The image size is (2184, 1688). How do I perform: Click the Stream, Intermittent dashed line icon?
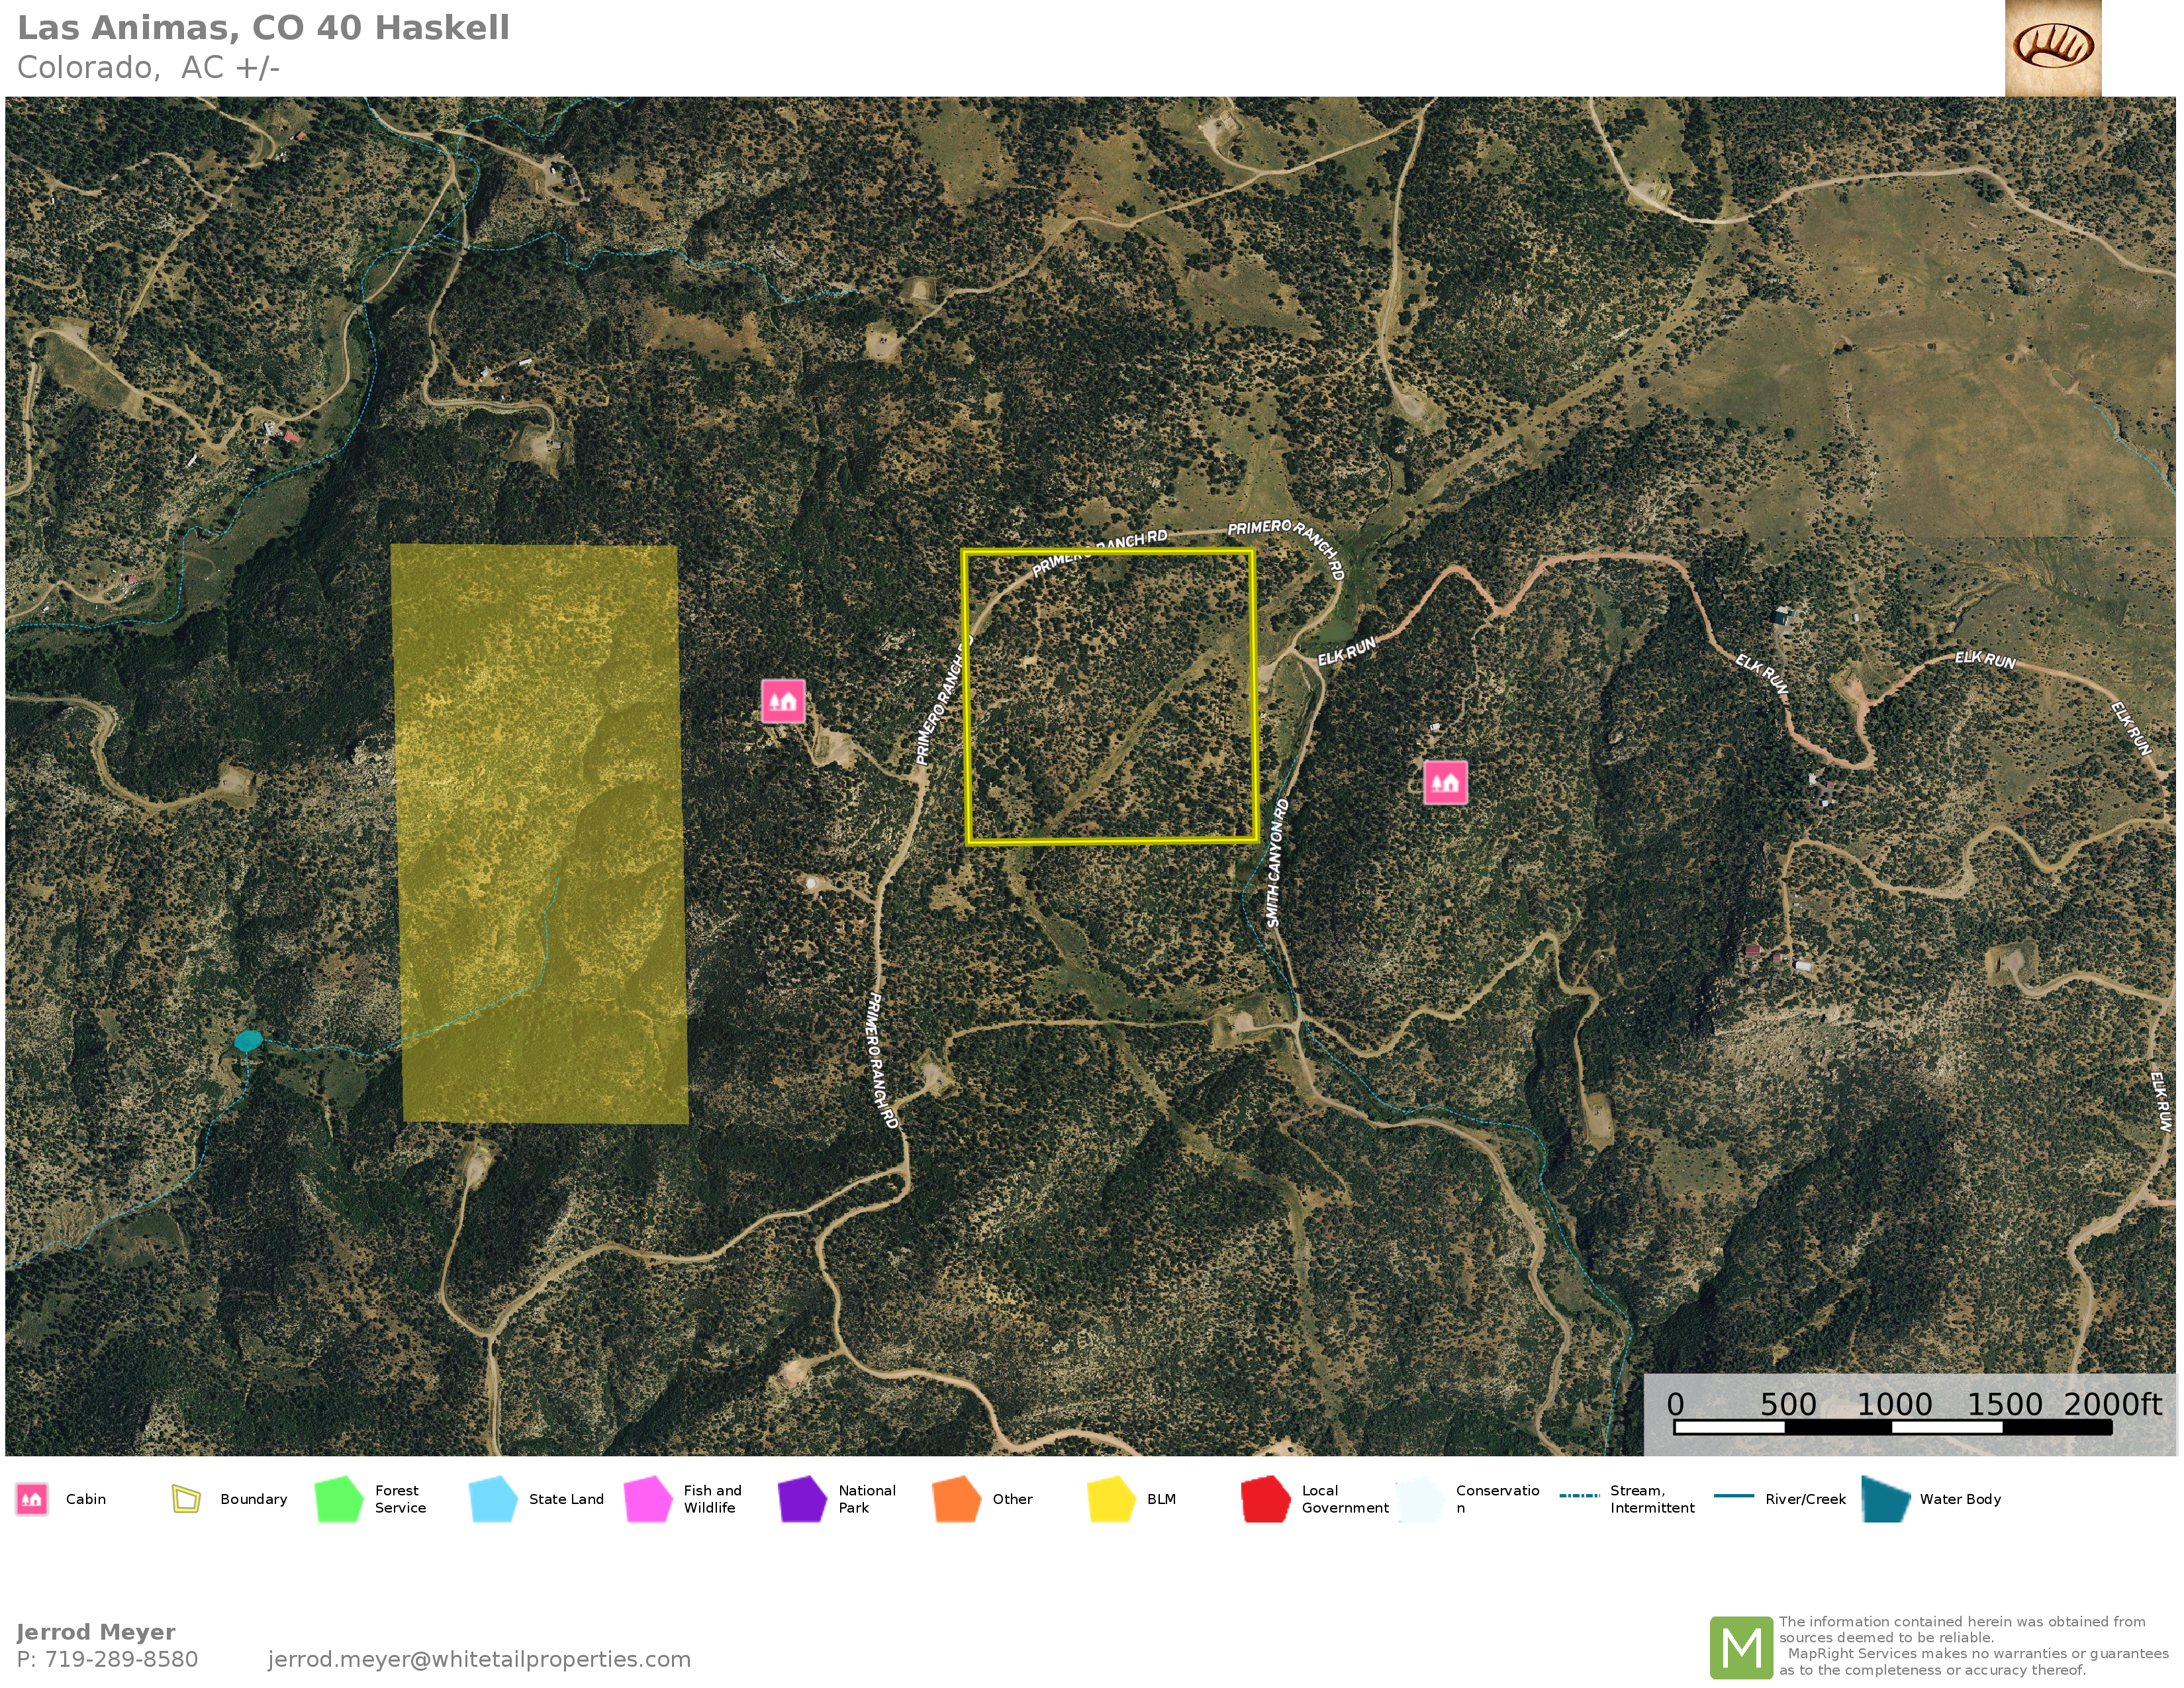point(1579,1496)
